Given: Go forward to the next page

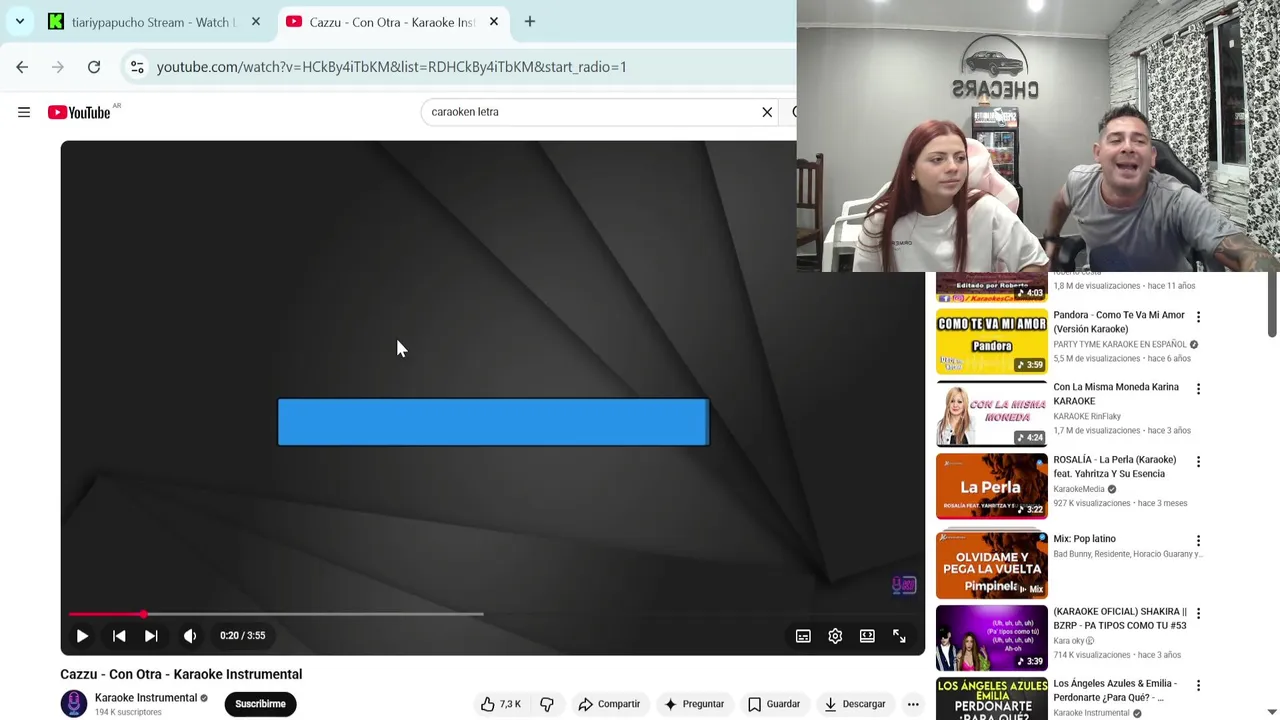Looking at the screenshot, I should coord(58,67).
